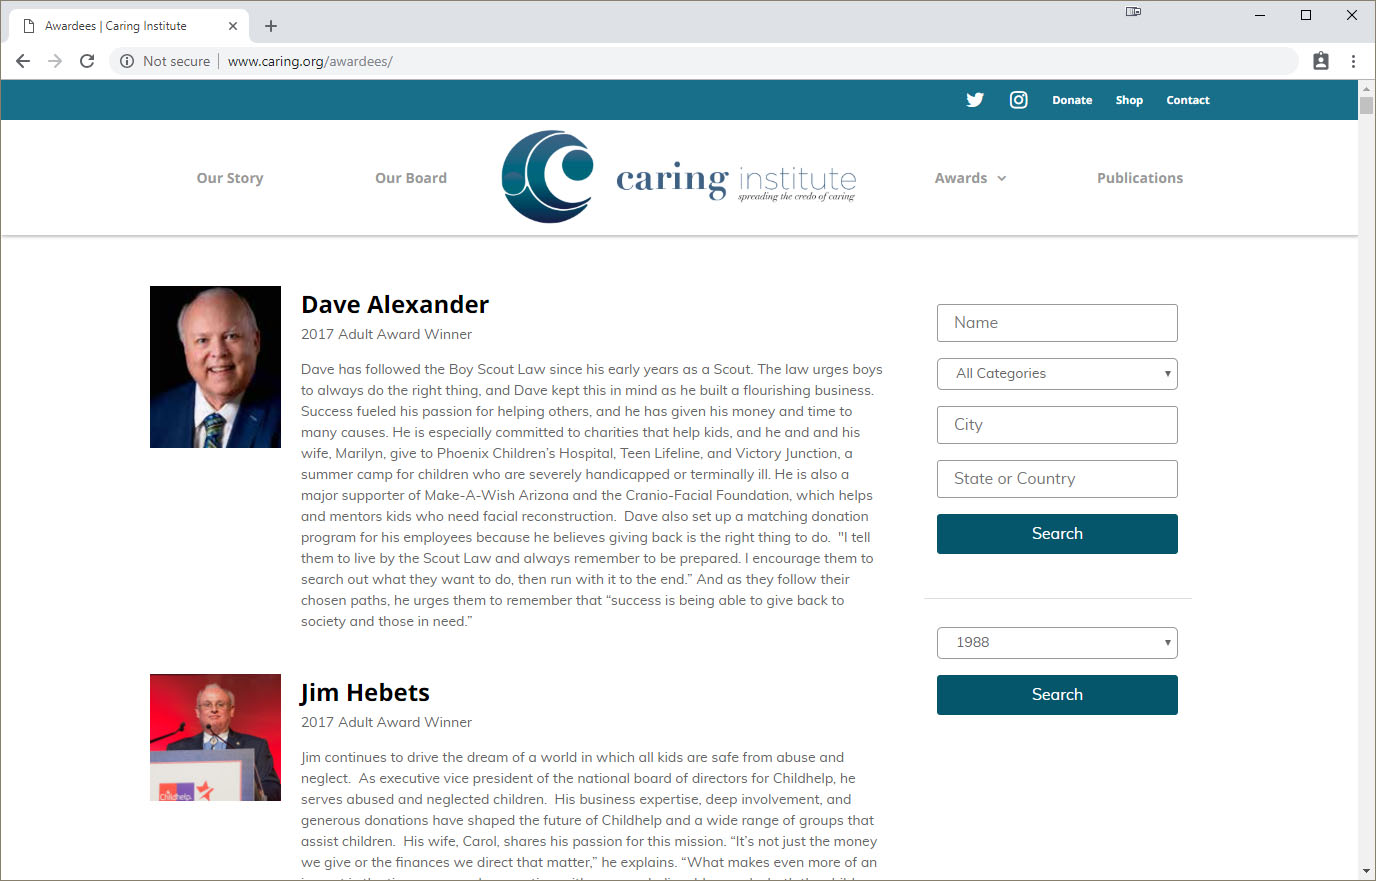Click the Caring Institute logo
This screenshot has width=1376, height=881.
pos(678,177)
